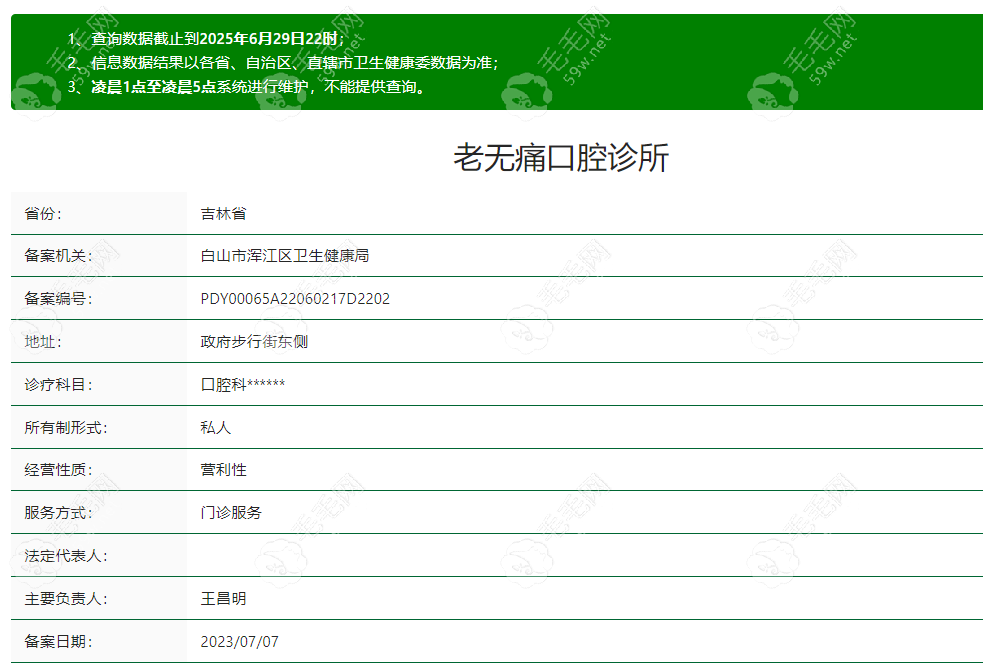Click the label 备案日期:
This screenshot has width=983, height=666.
coord(58,642)
